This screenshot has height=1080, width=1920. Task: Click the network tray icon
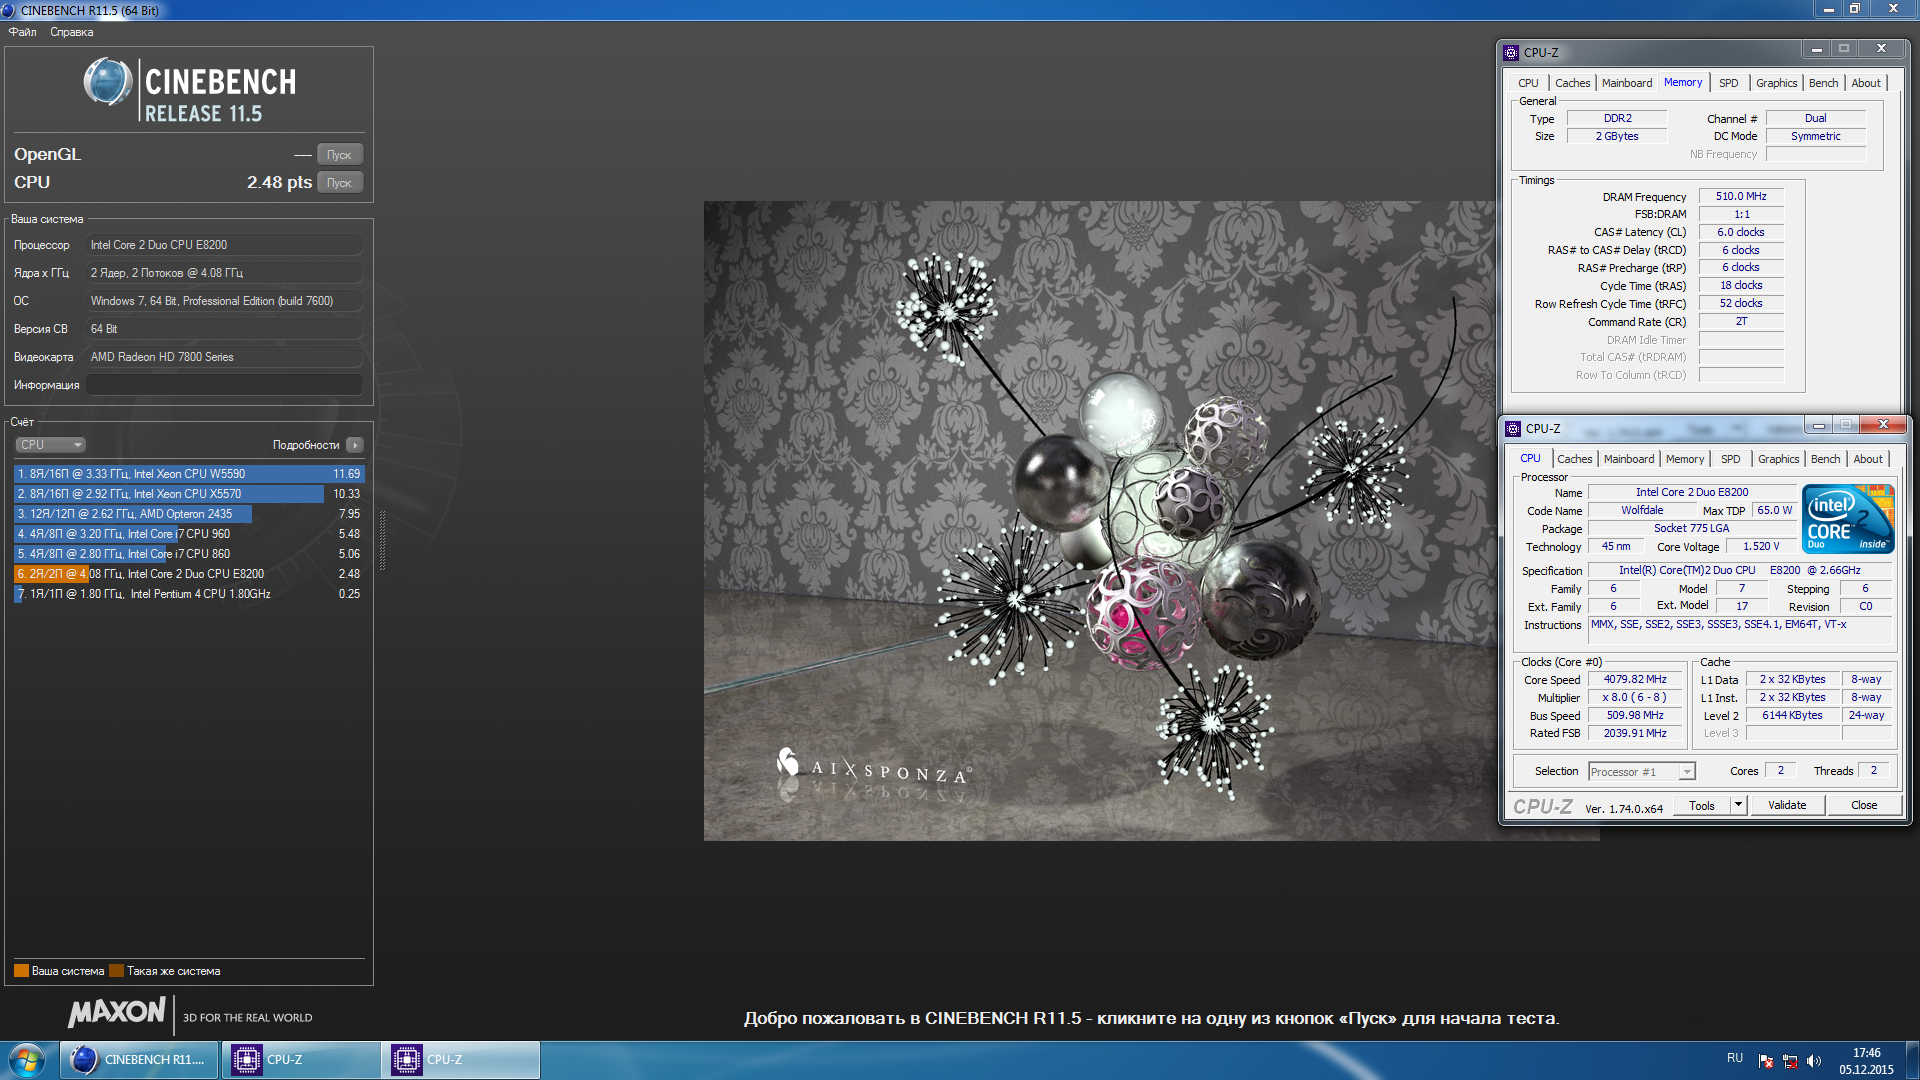point(1790,1061)
